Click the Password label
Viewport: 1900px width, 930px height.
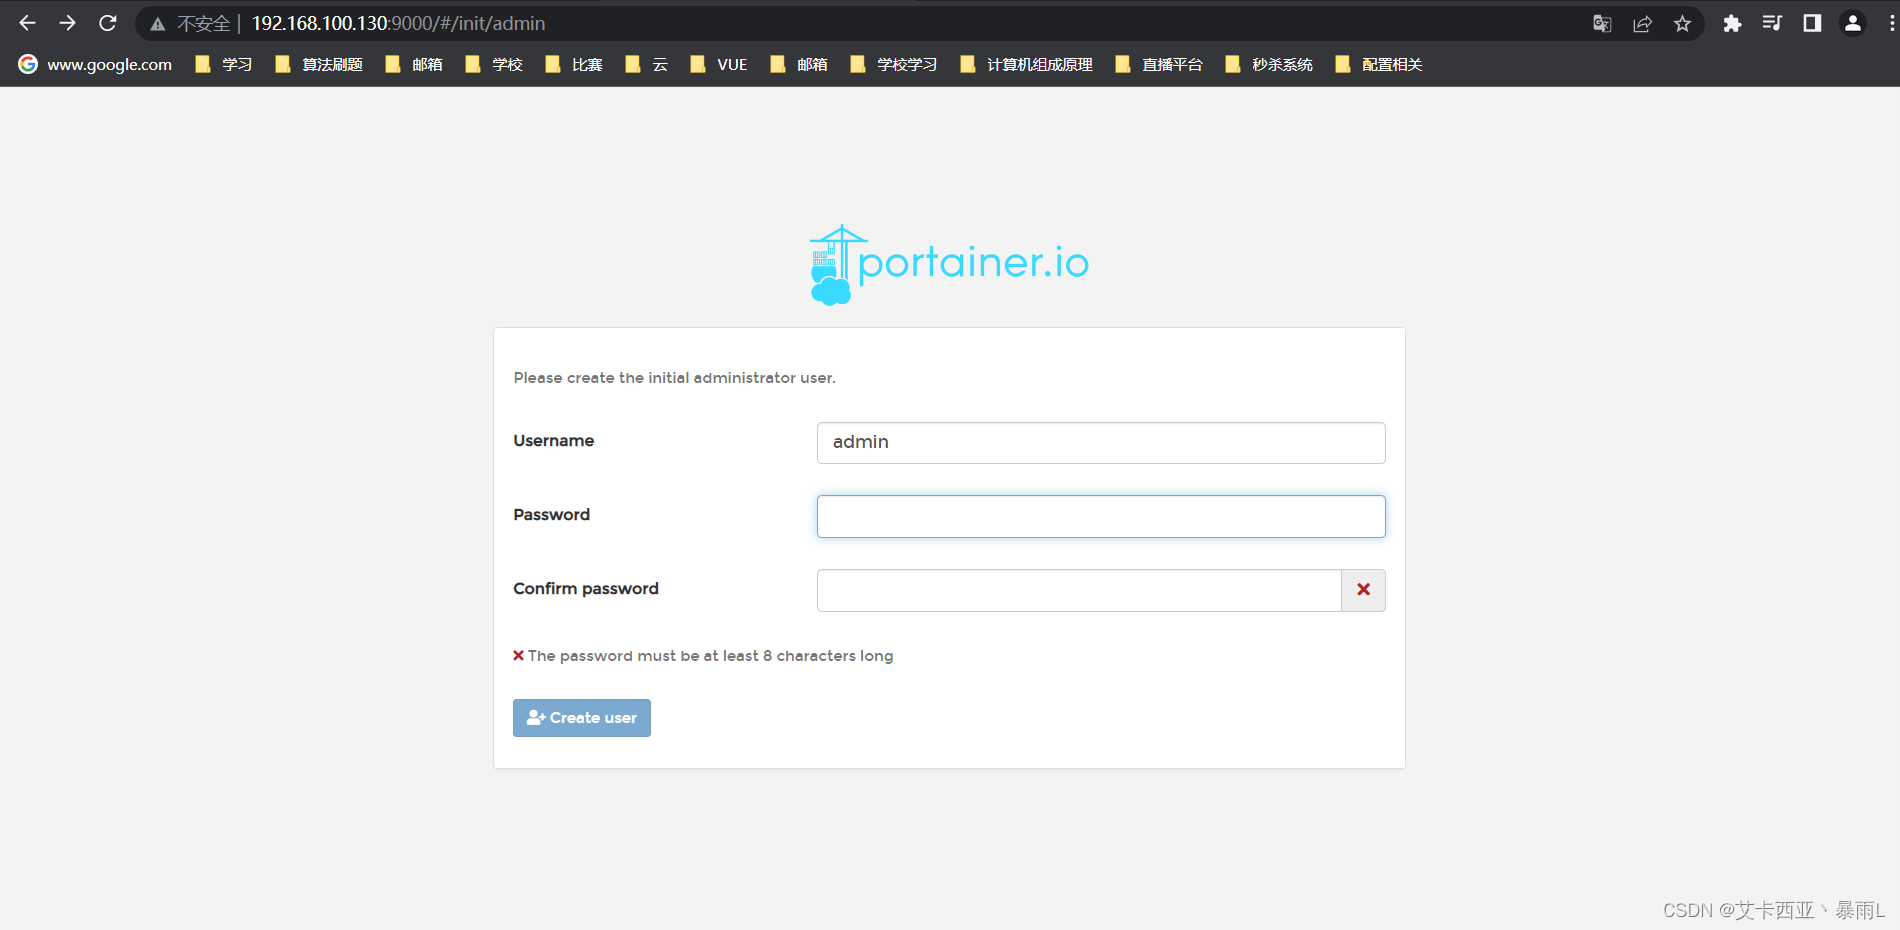point(552,515)
